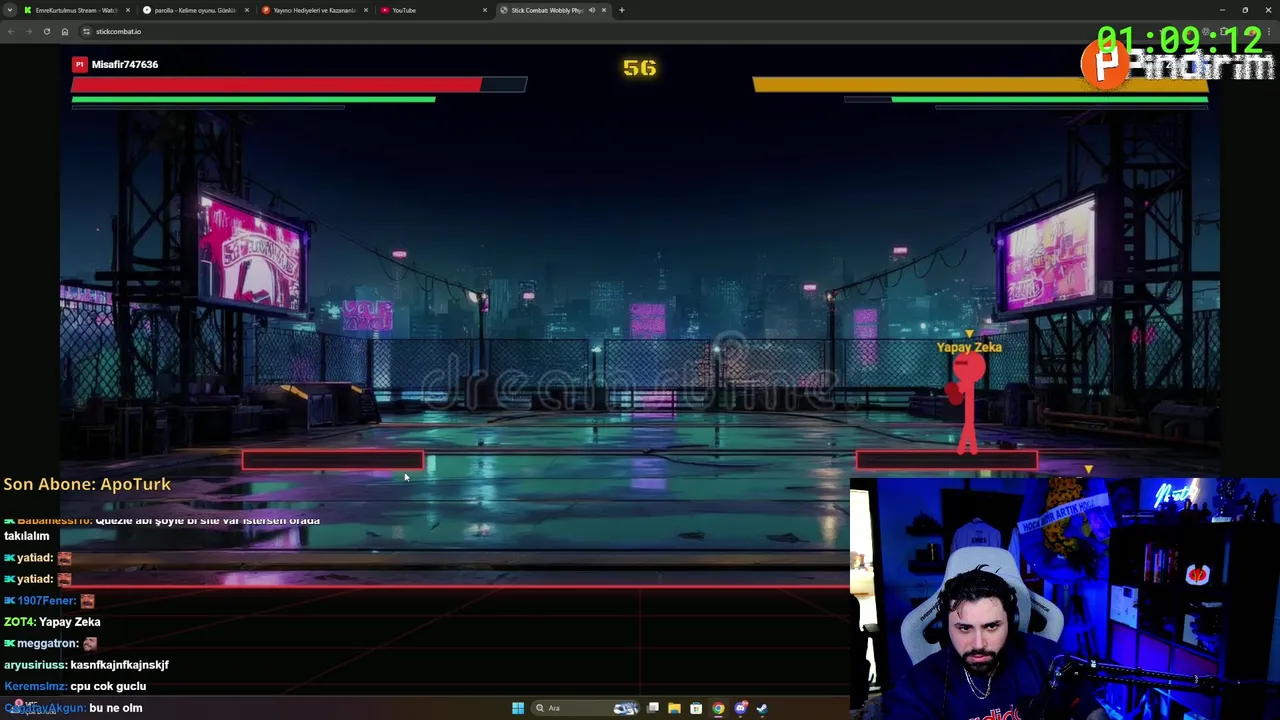Click the stream timer 01:09:12
The height and width of the screenshot is (720, 1280).
tap(1180, 41)
